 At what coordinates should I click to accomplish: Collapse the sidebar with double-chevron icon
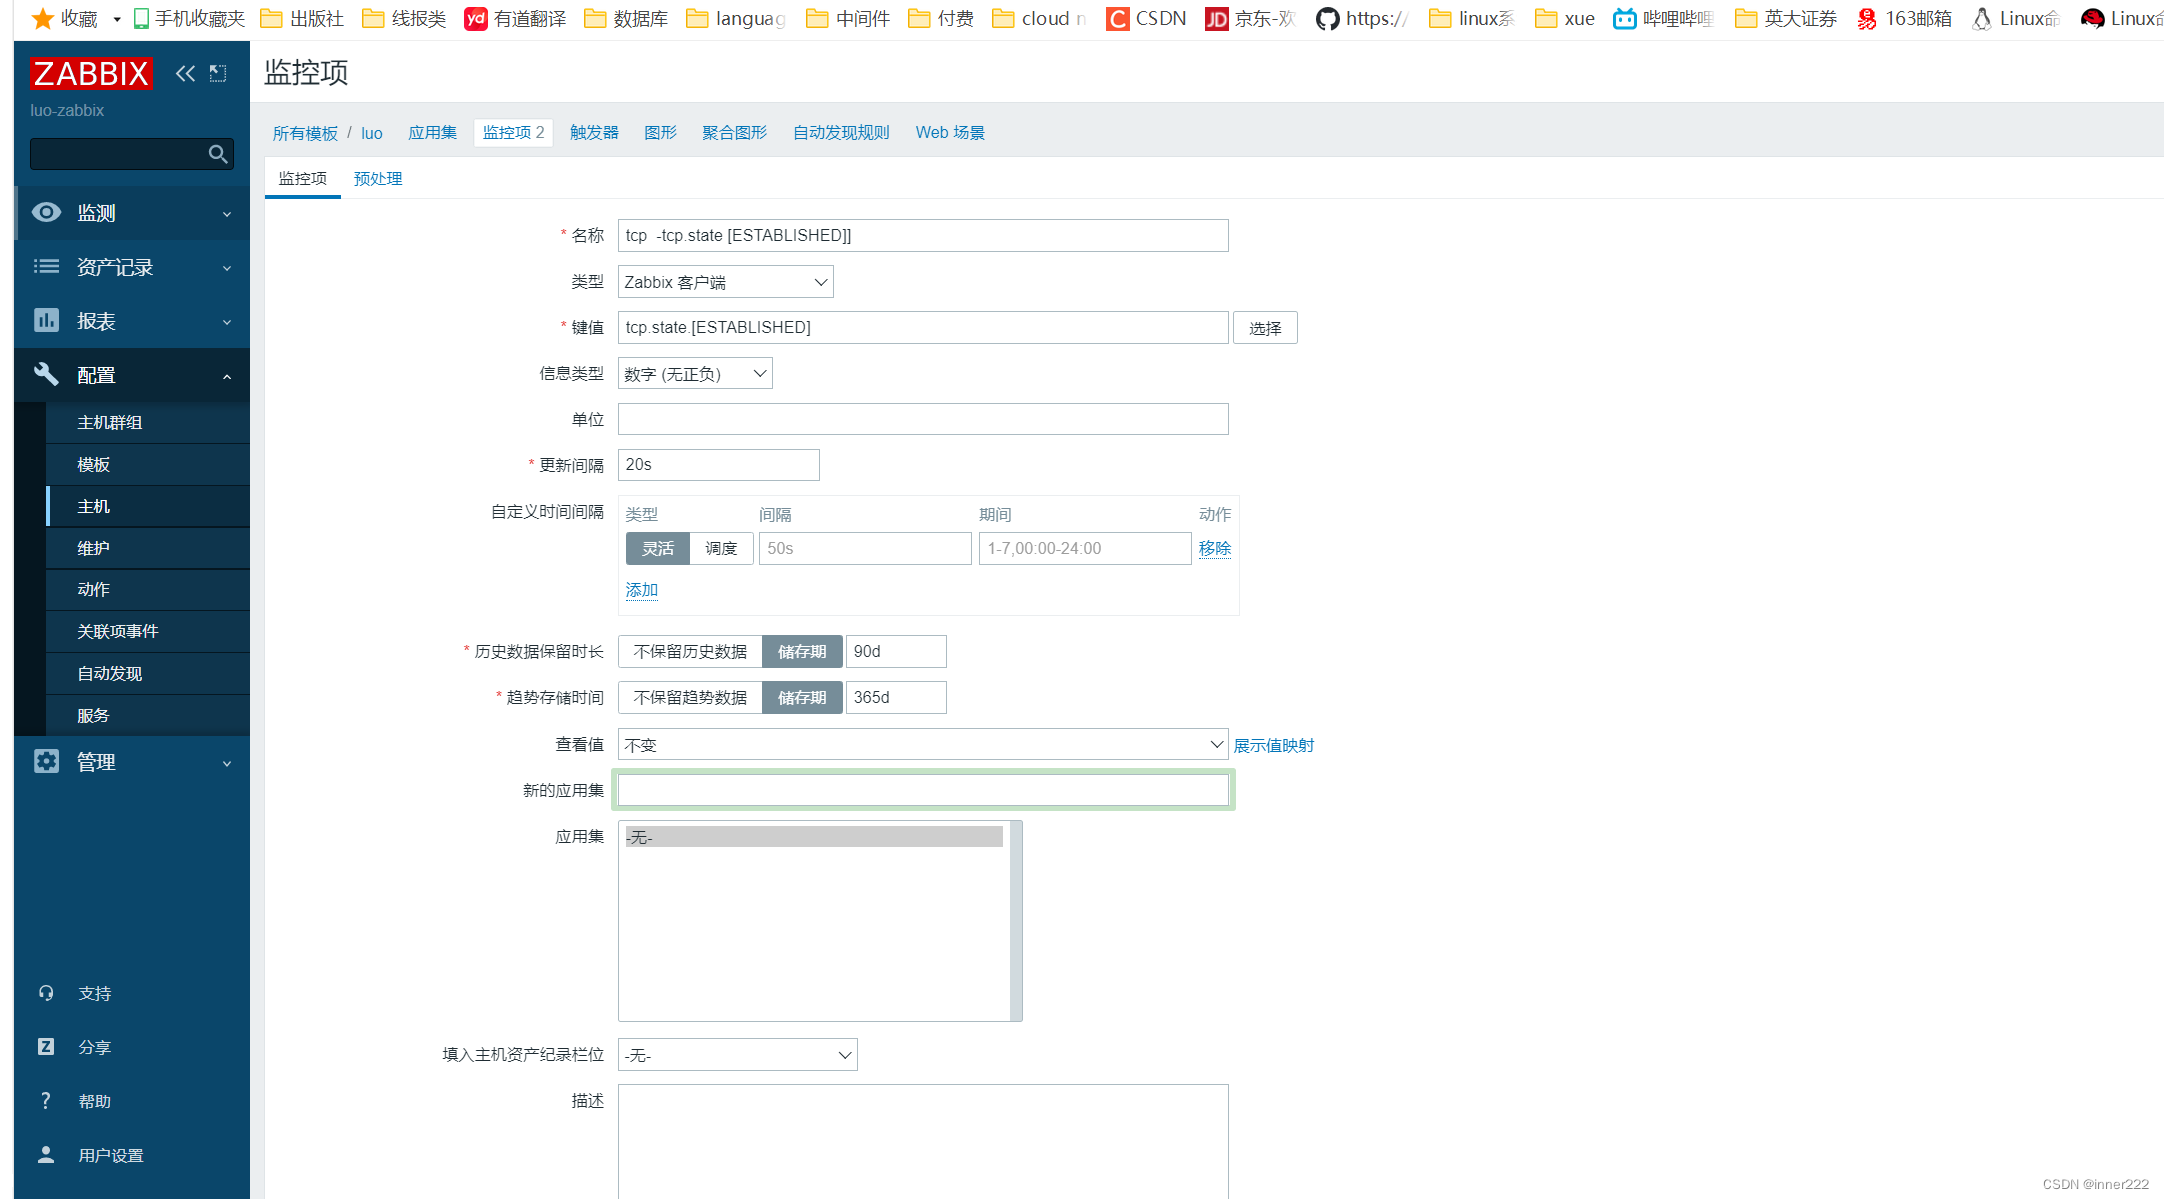click(x=185, y=73)
